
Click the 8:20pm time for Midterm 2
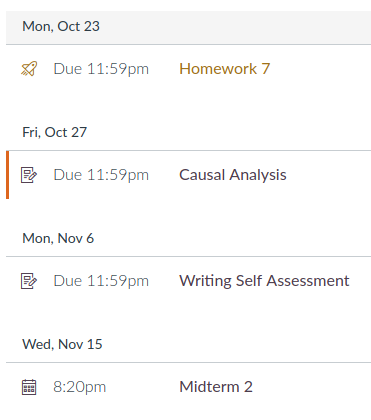click(79, 387)
